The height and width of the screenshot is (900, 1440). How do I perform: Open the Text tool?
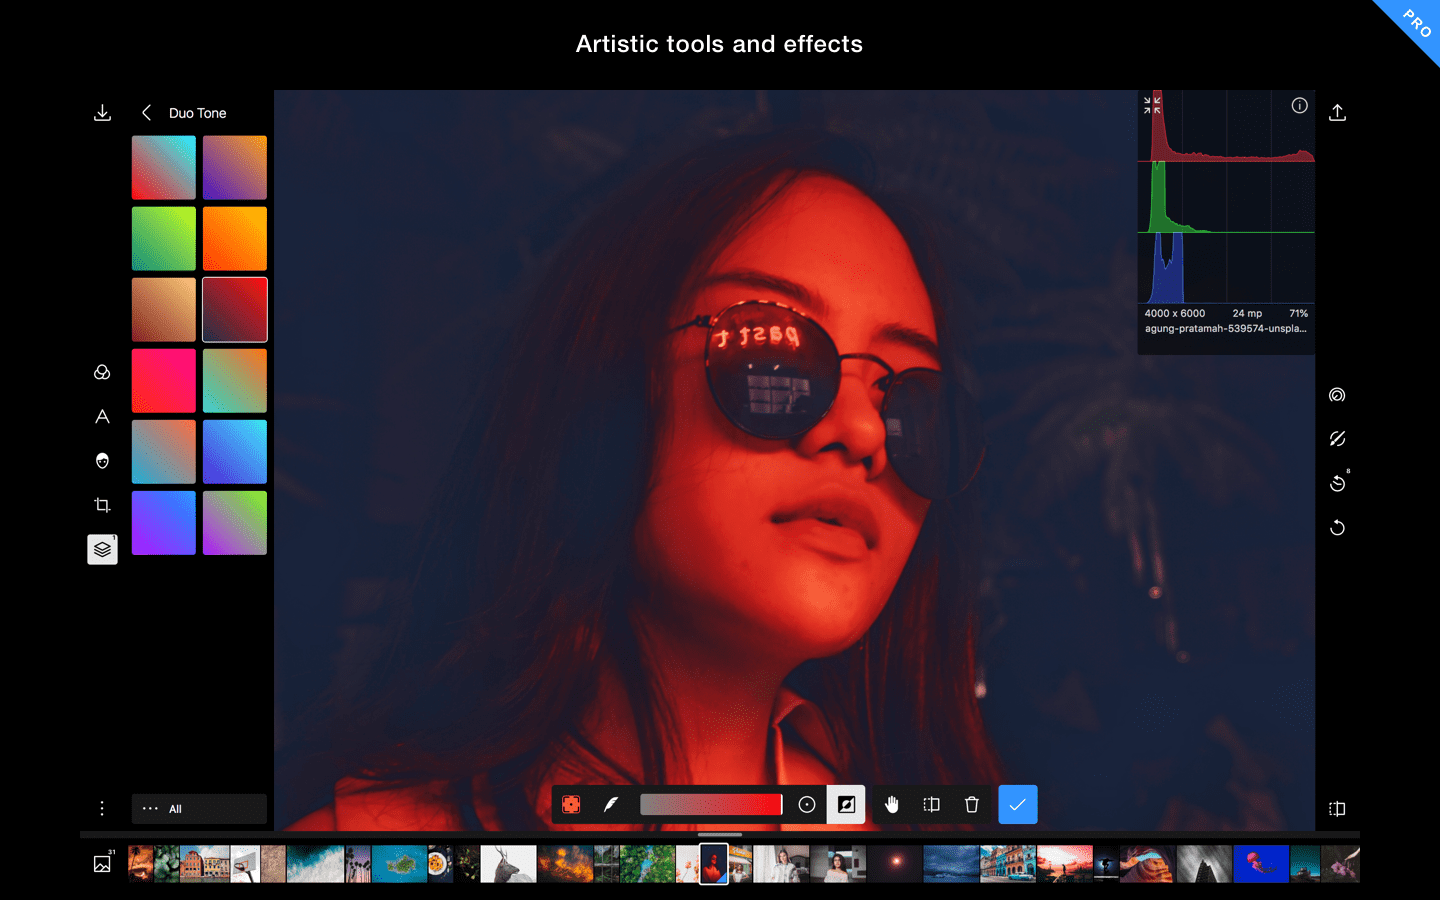(x=102, y=417)
